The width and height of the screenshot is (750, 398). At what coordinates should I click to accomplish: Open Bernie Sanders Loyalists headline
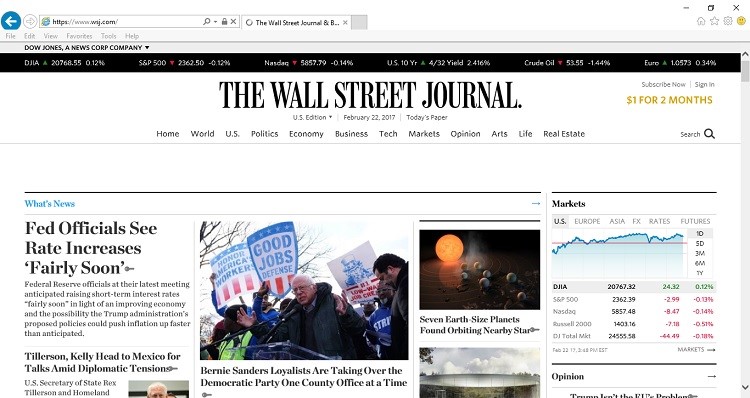[304, 376]
